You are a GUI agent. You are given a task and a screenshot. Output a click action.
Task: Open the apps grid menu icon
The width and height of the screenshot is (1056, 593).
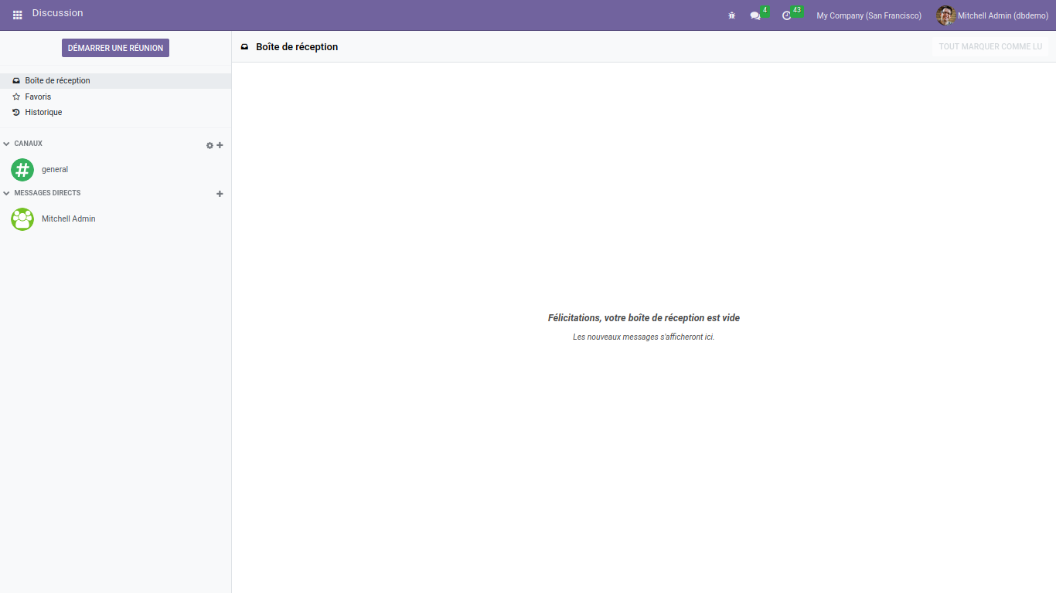17,14
